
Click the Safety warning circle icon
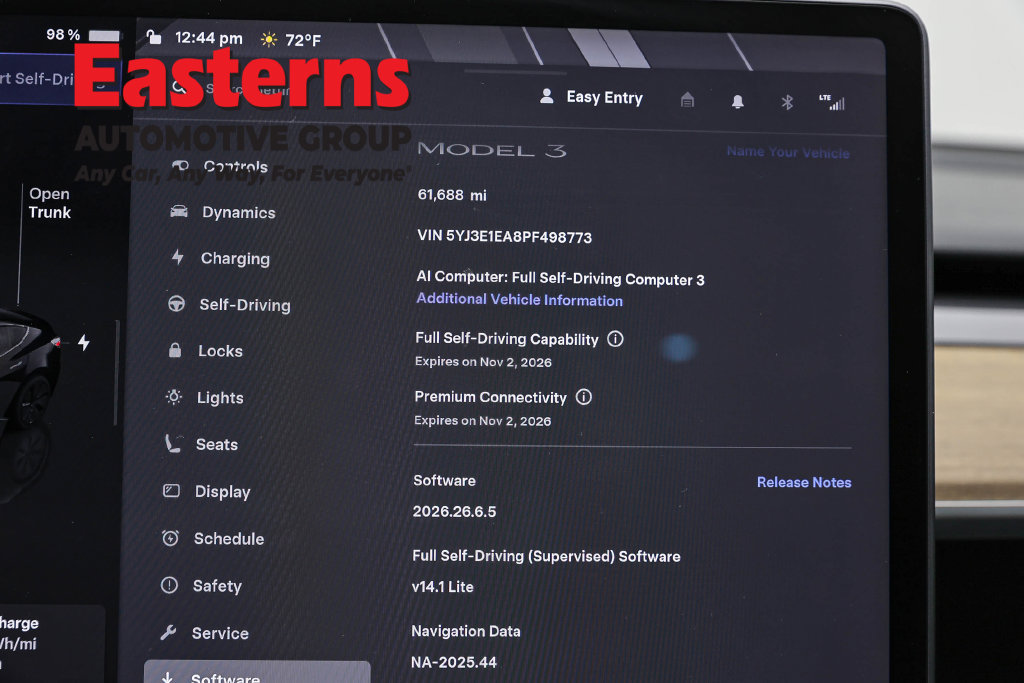coord(169,585)
